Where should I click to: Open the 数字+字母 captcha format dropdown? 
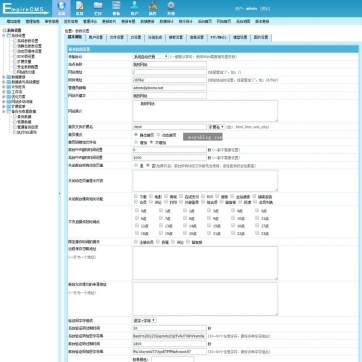(x=144, y=320)
